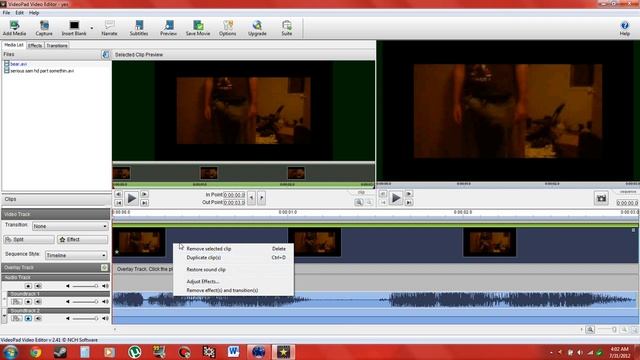
Task: Click the Upgrade toolbar icon
Action: [257, 28]
